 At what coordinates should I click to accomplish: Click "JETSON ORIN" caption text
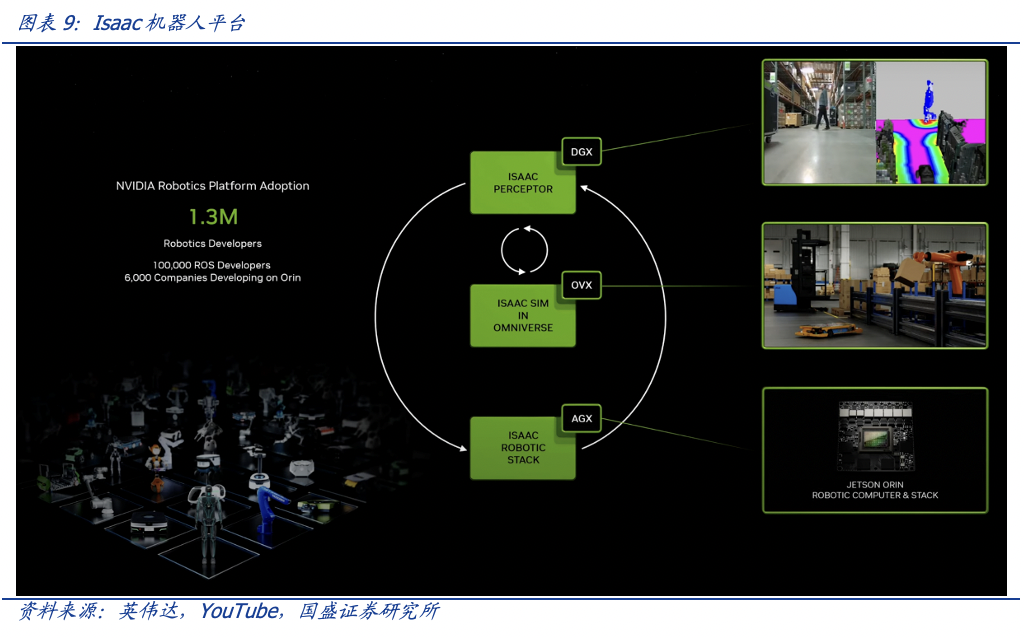click(x=875, y=485)
